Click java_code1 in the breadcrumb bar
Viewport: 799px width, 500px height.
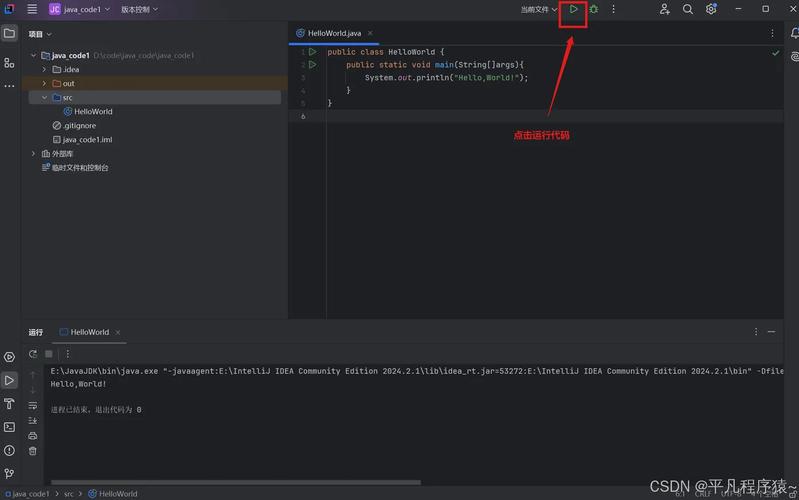point(27,493)
